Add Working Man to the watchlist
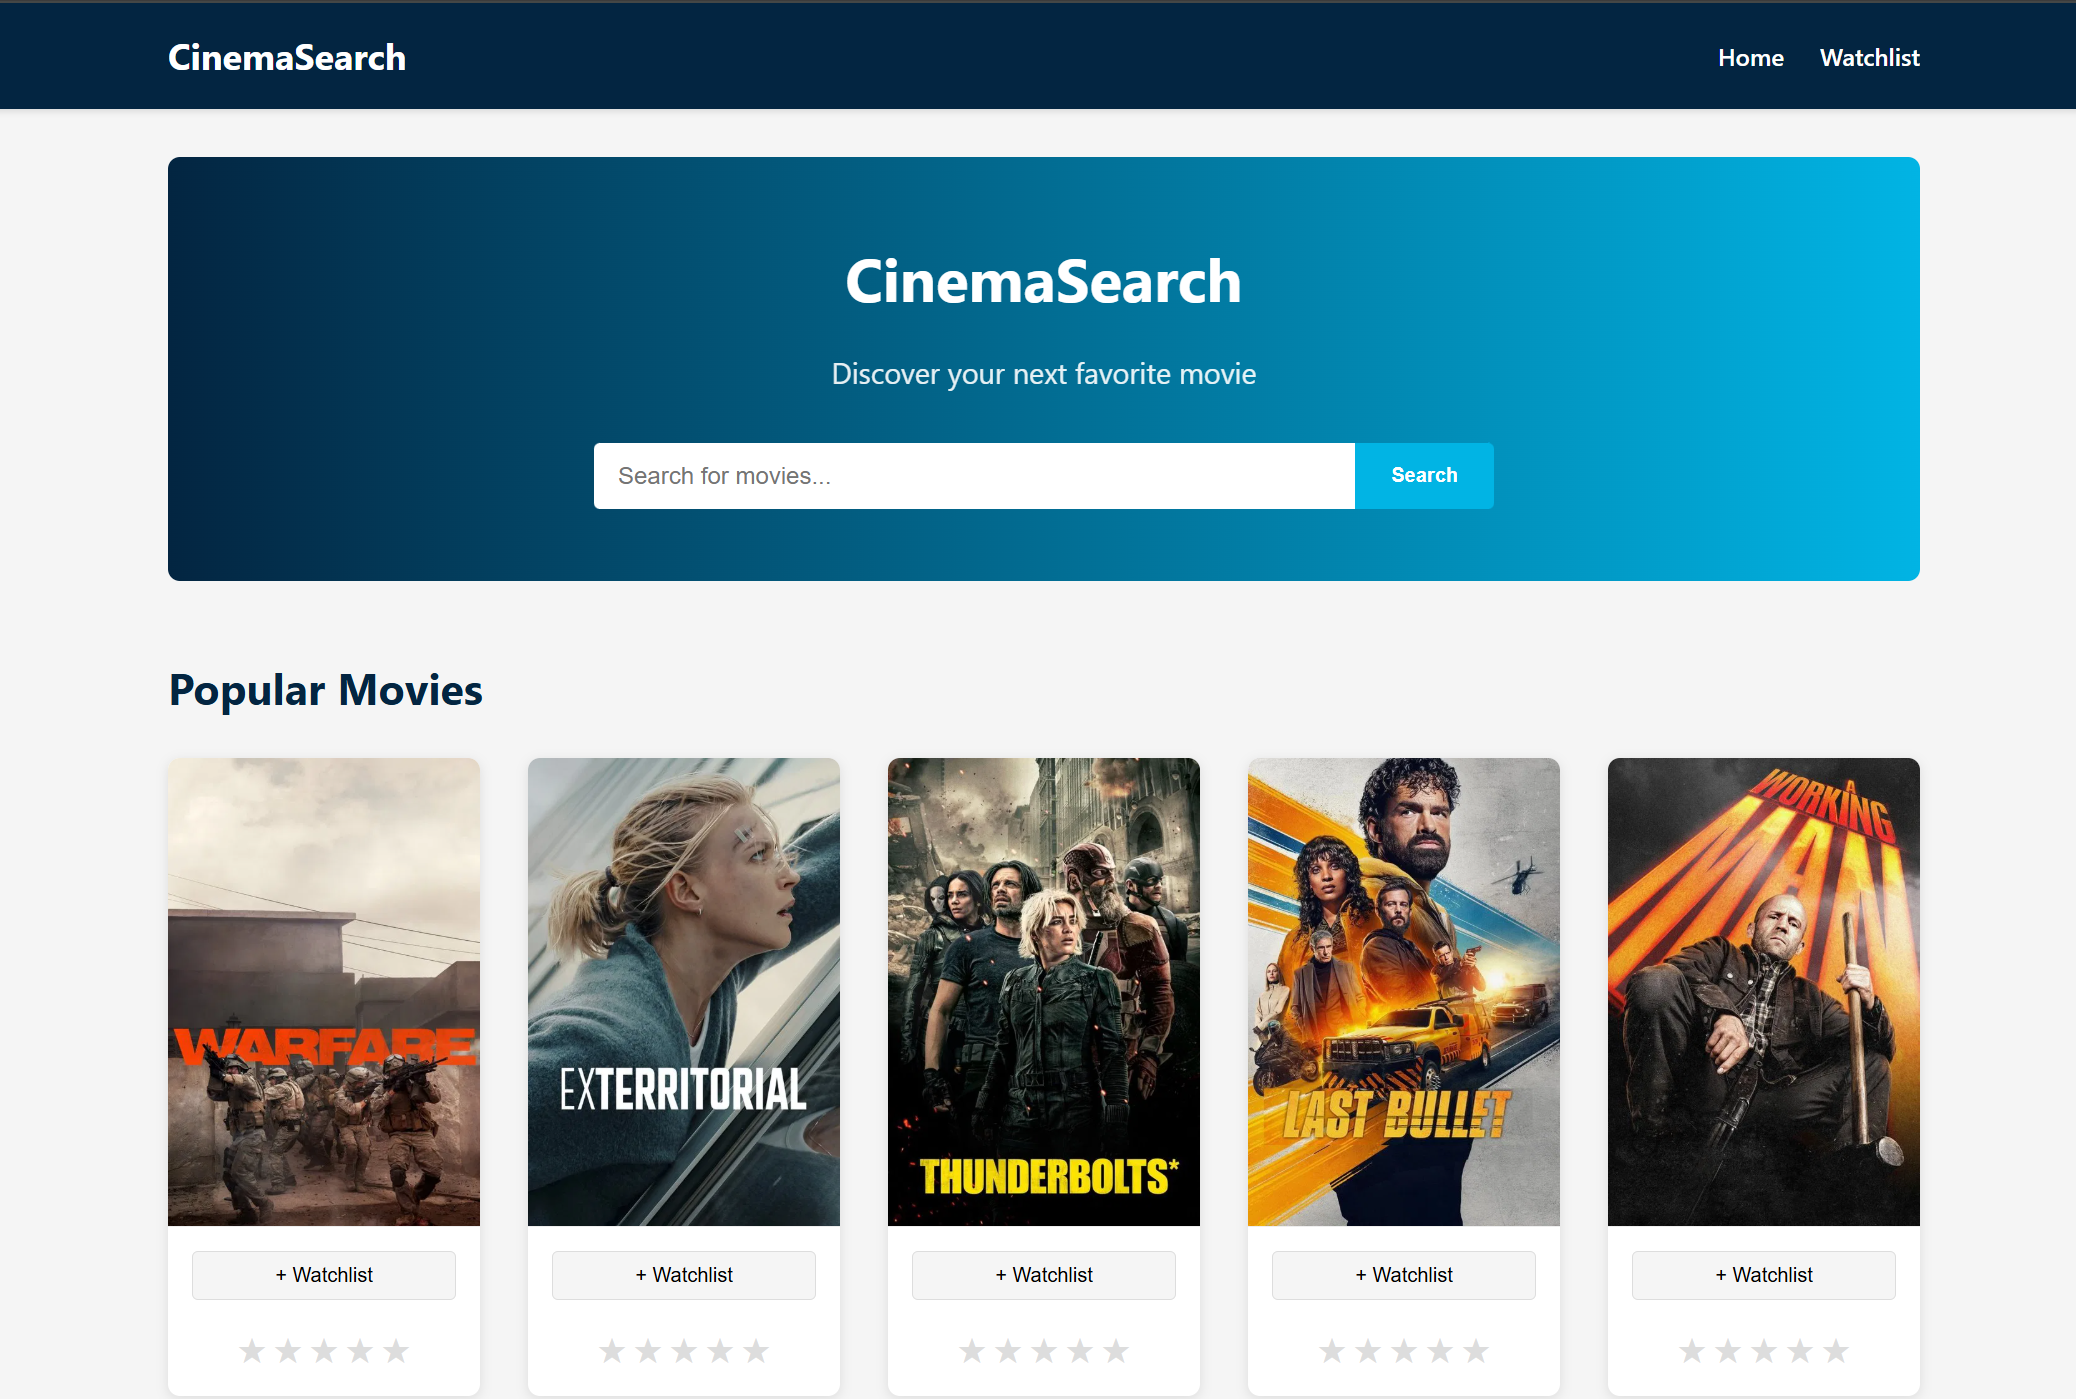This screenshot has height=1399, width=2076. [x=1764, y=1275]
